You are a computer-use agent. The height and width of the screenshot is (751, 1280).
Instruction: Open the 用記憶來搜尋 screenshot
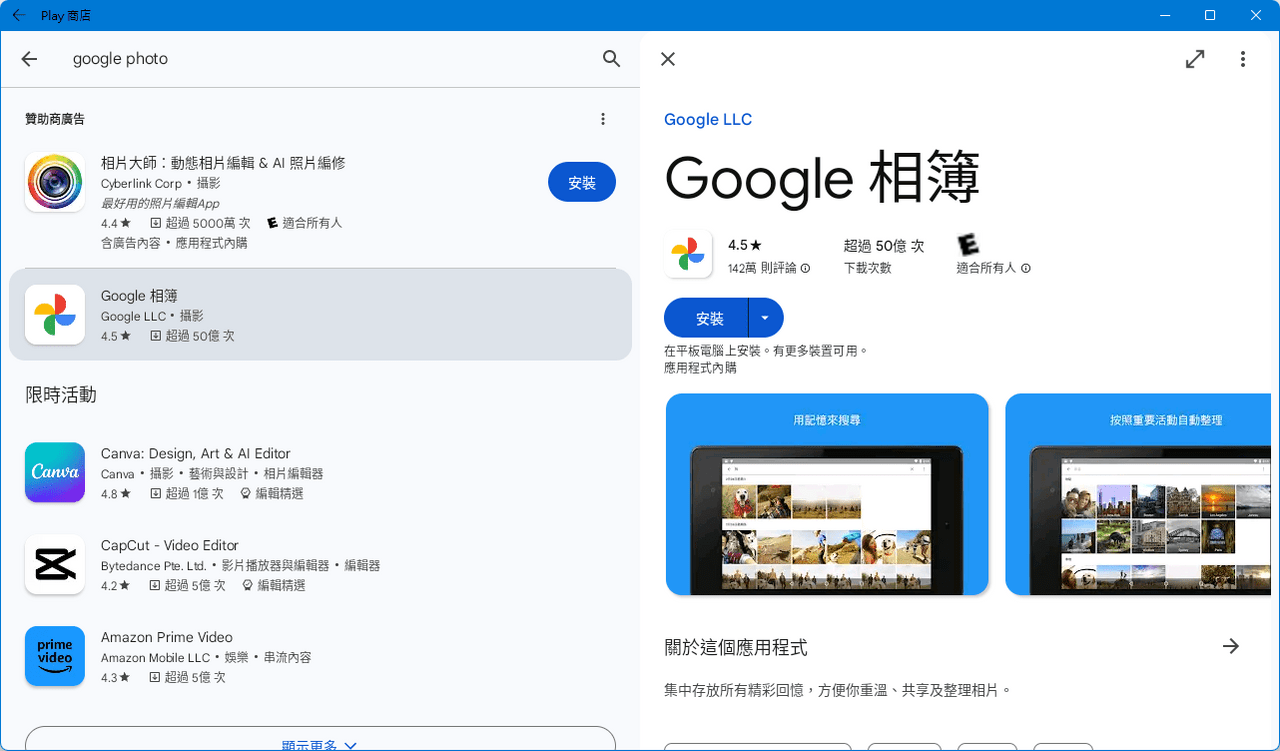[827, 495]
